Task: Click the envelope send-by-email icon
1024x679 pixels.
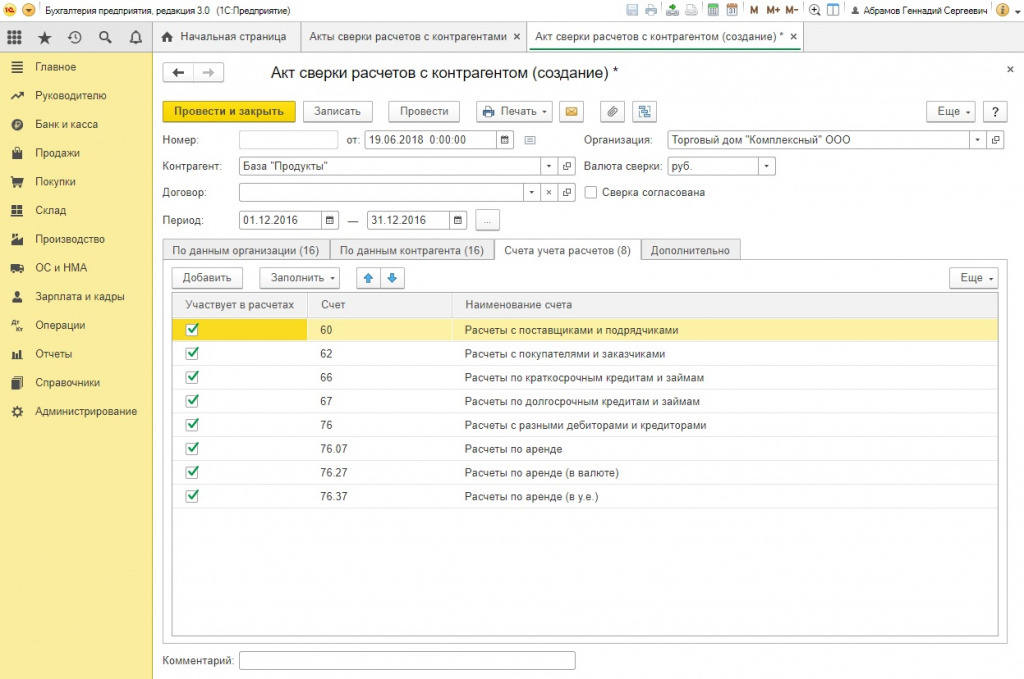Action: (x=571, y=112)
